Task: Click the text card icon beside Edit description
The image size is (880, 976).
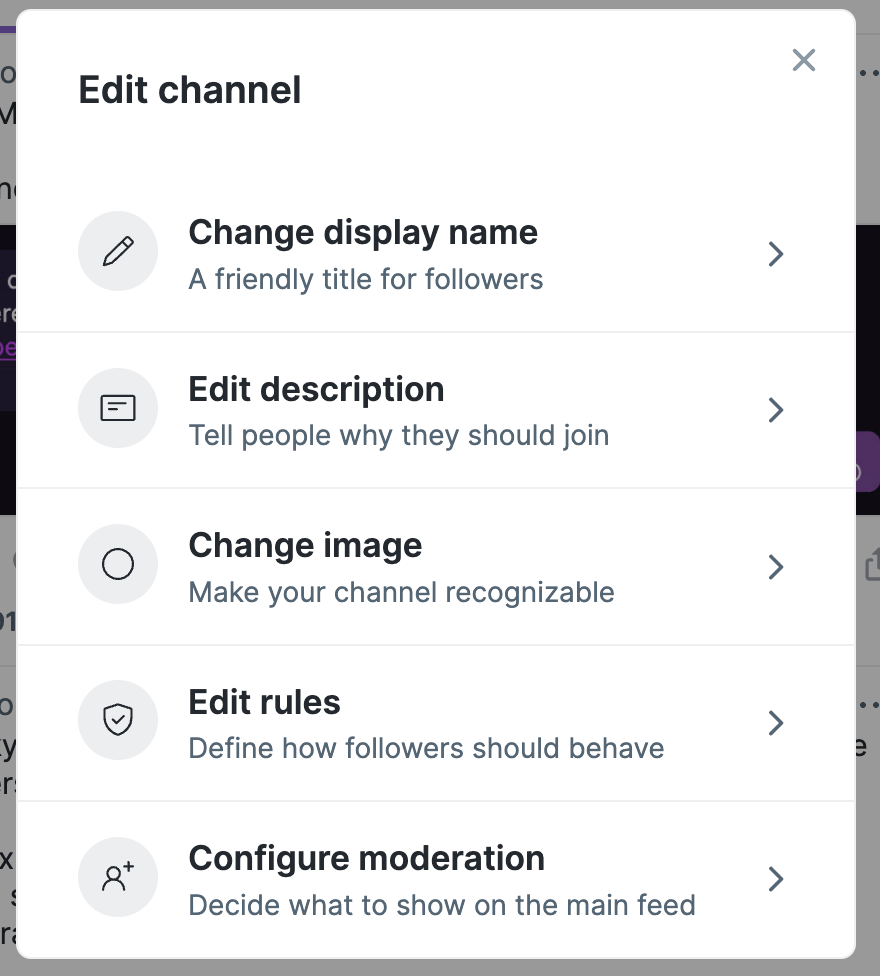Action: [118, 408]
